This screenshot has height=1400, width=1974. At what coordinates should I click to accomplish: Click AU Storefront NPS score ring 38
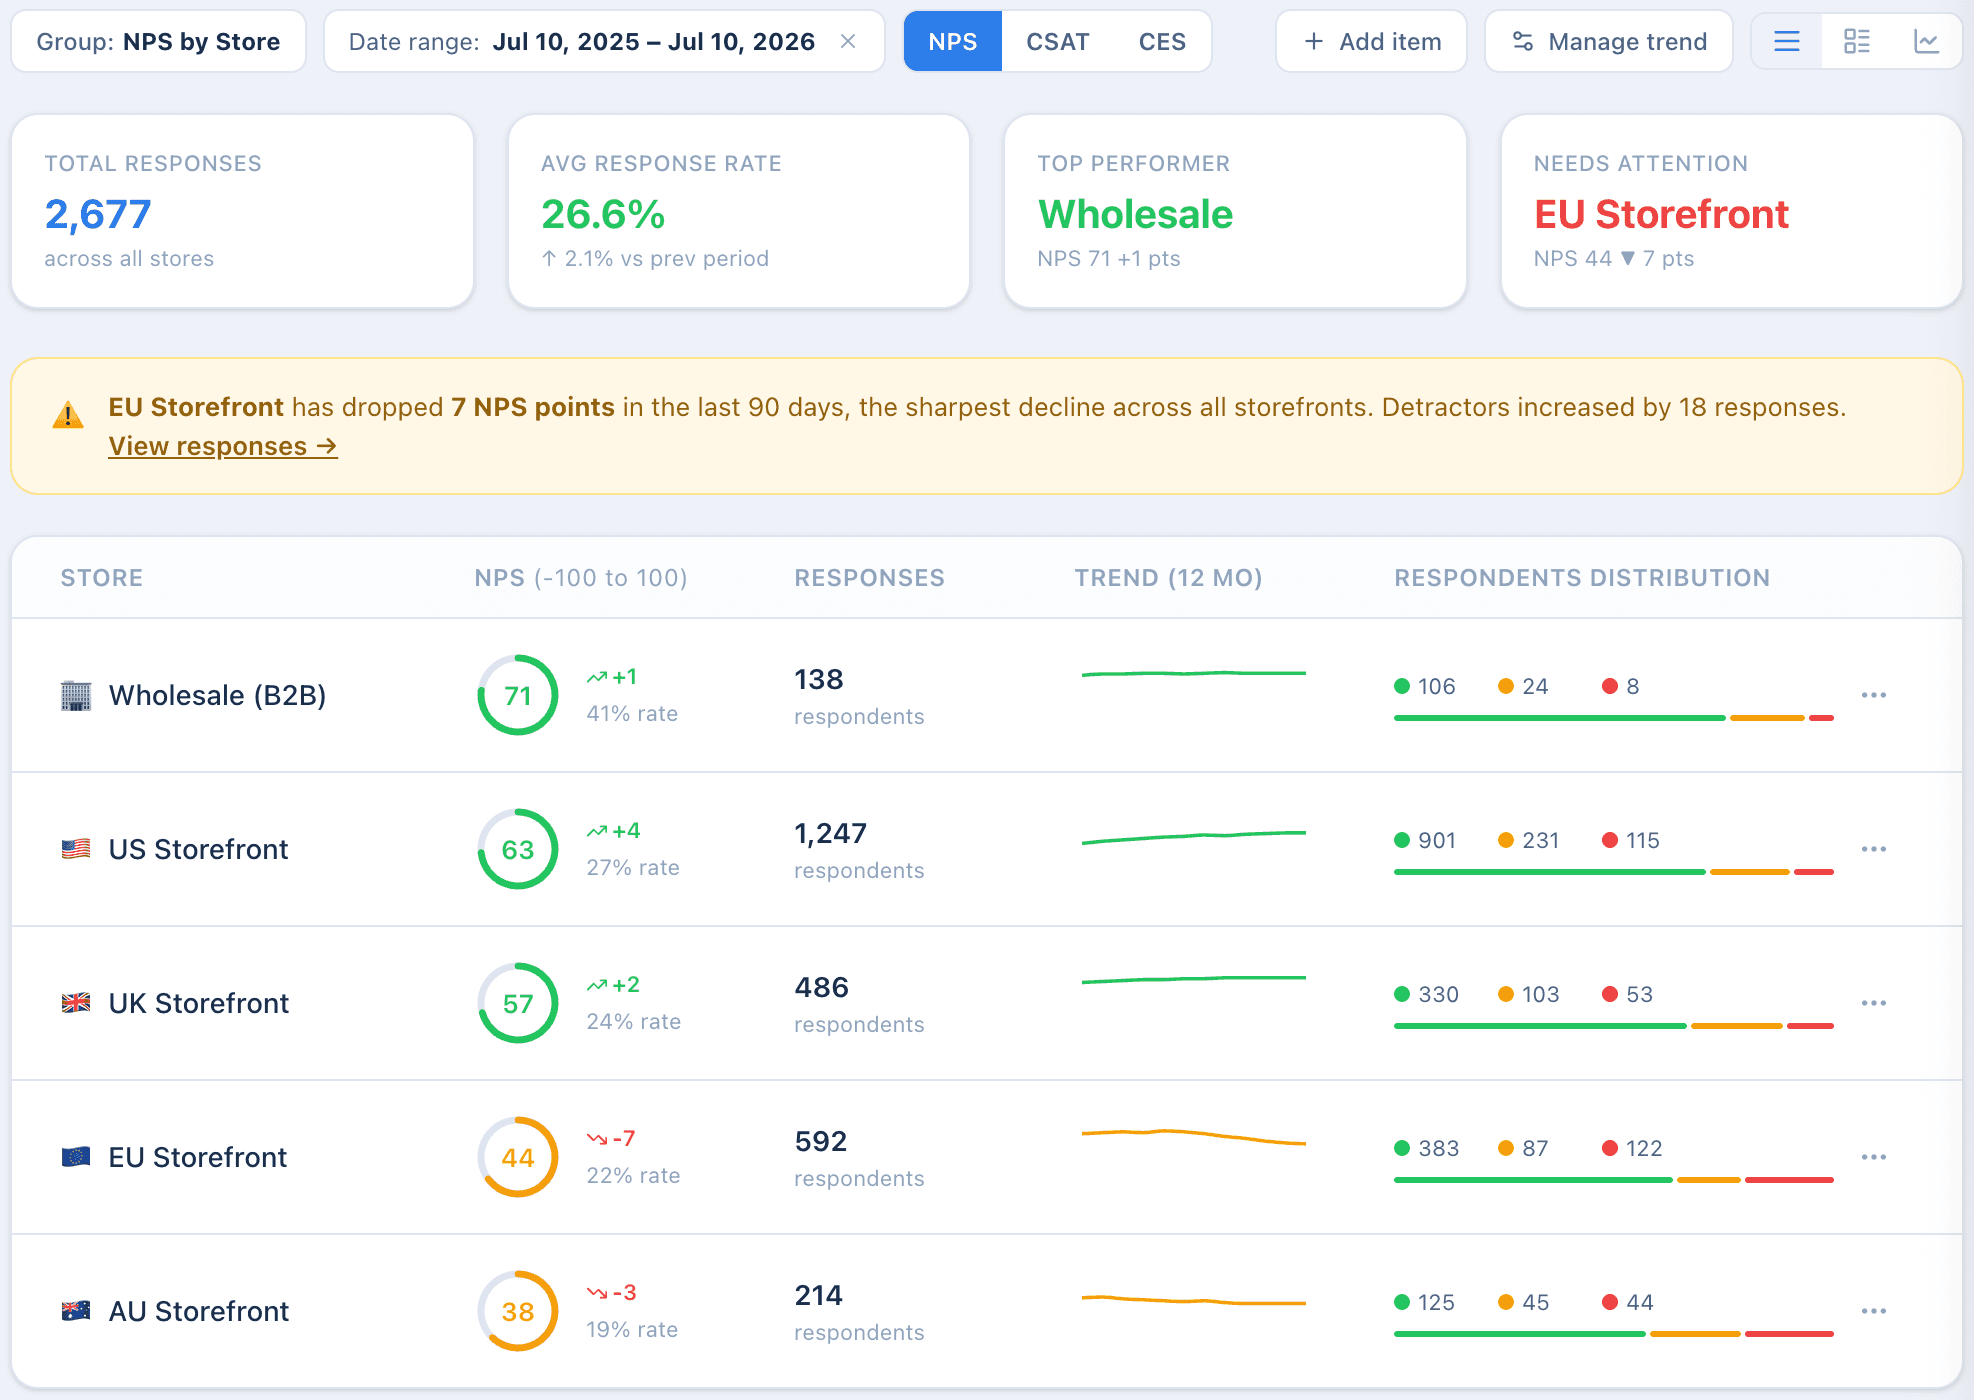click(518, 1311)
